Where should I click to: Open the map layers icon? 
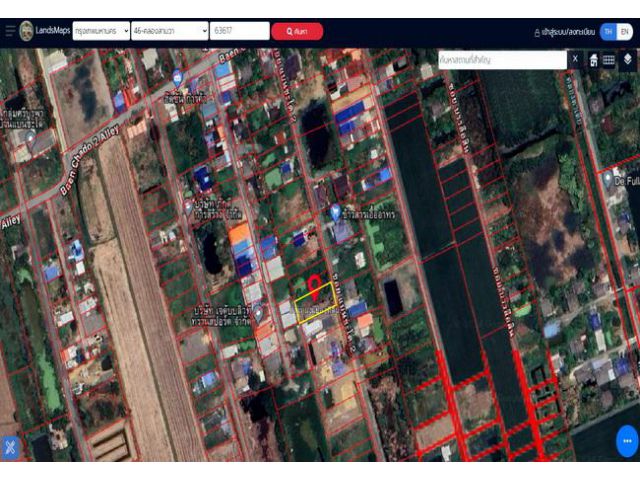pyautogui.click(x=627, y=60)
